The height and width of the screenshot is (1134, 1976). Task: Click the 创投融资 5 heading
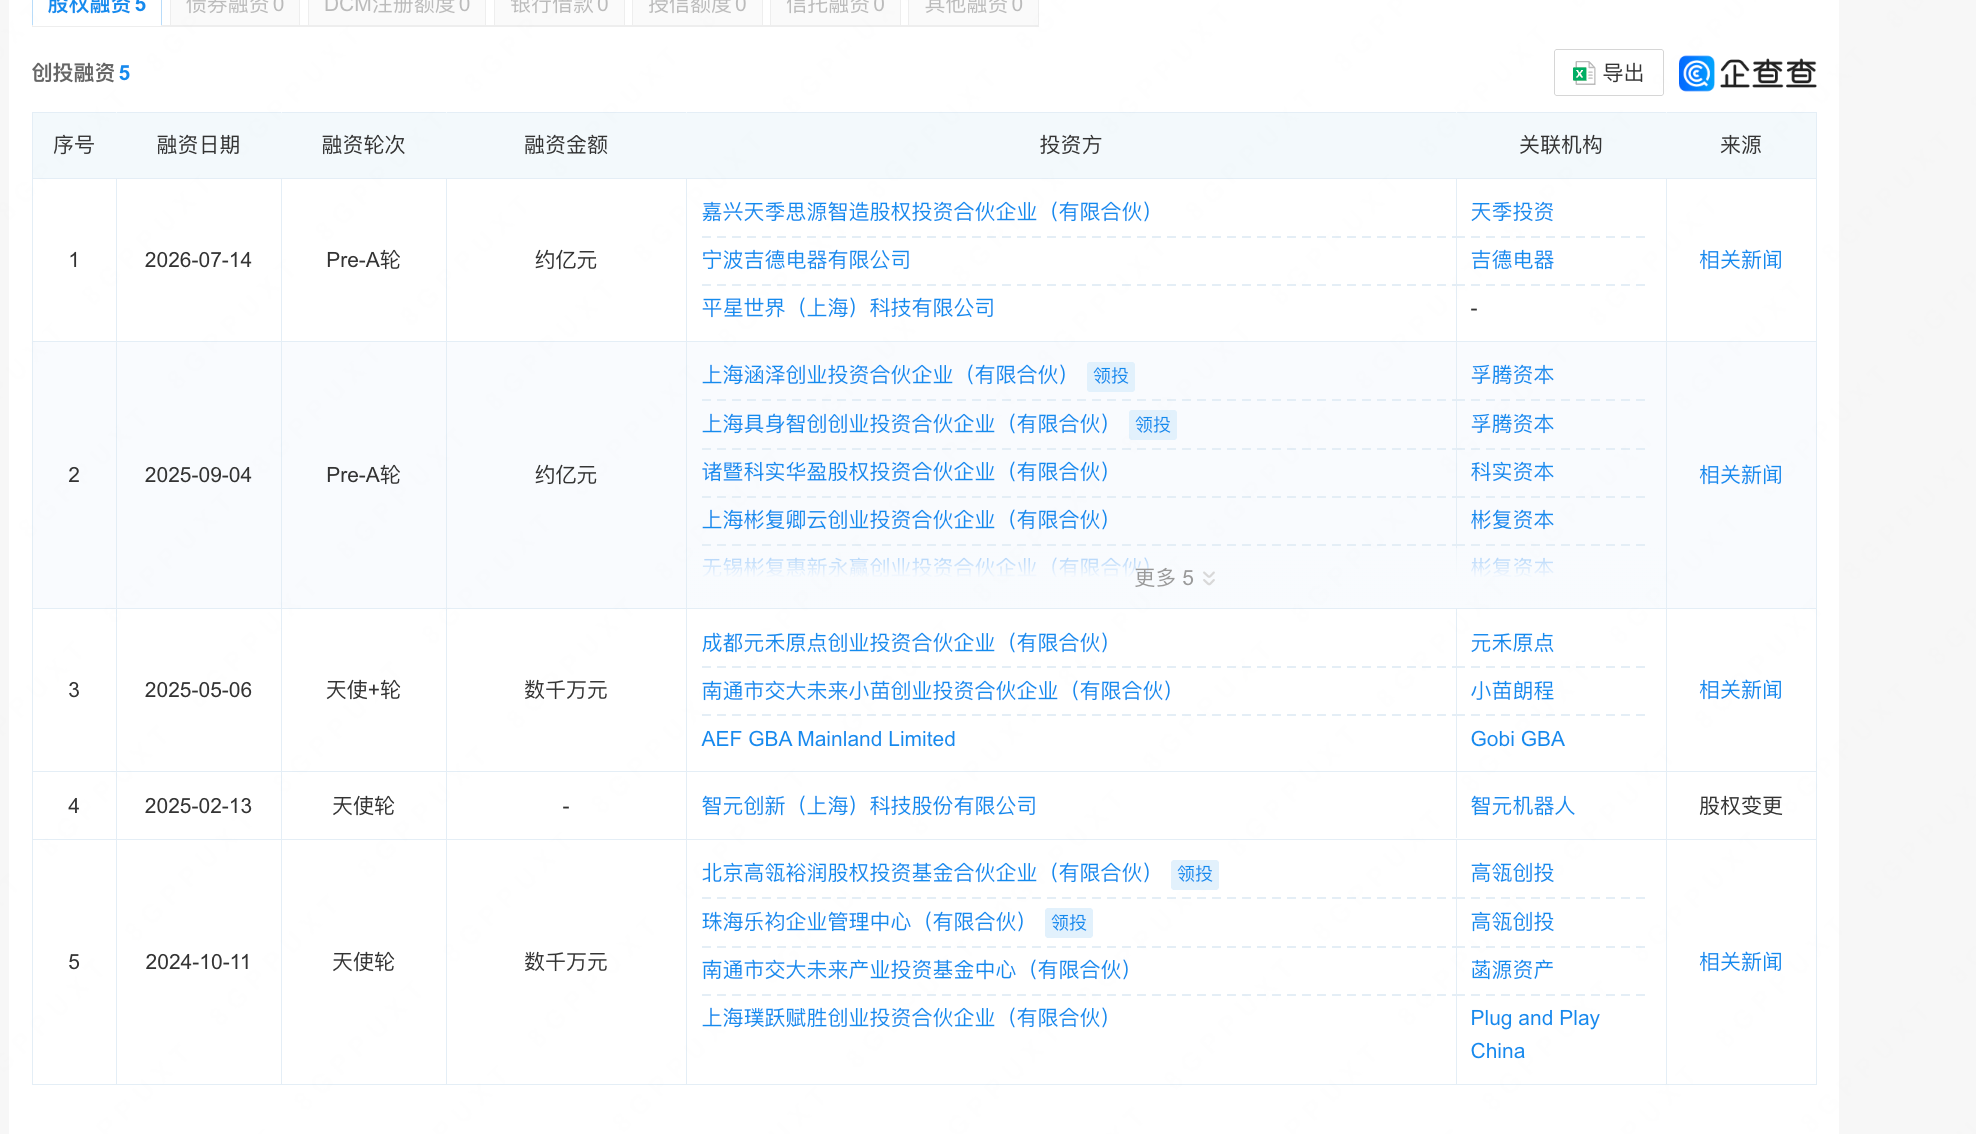81,73
